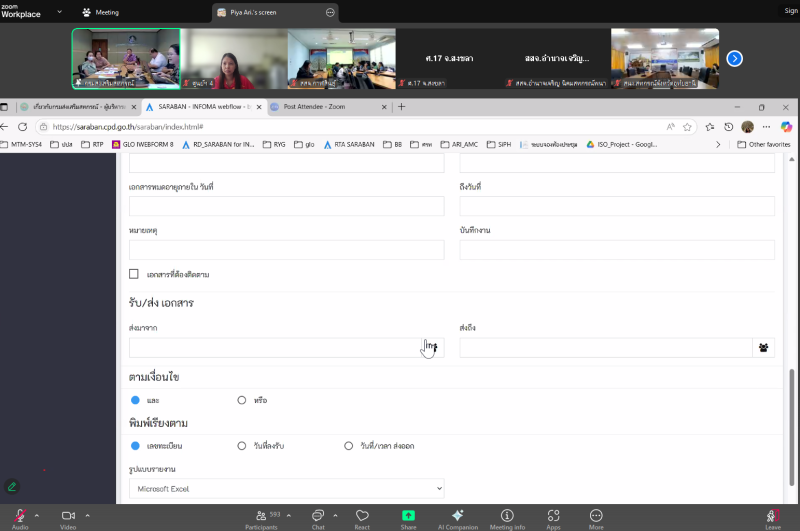Open the RTA SARABAN bookmark
Screen dimensions: 800x531
(348, 144)
